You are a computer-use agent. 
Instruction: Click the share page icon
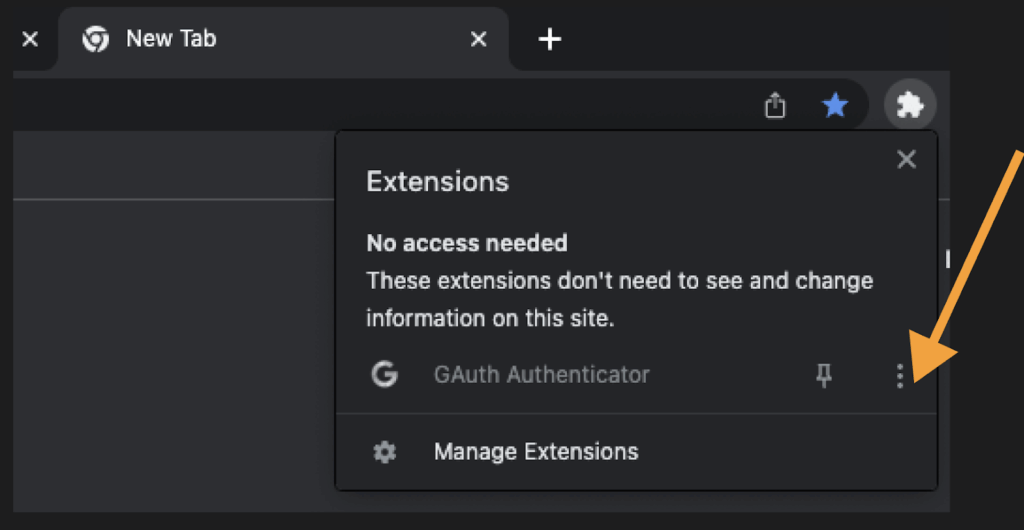(775, 105)
